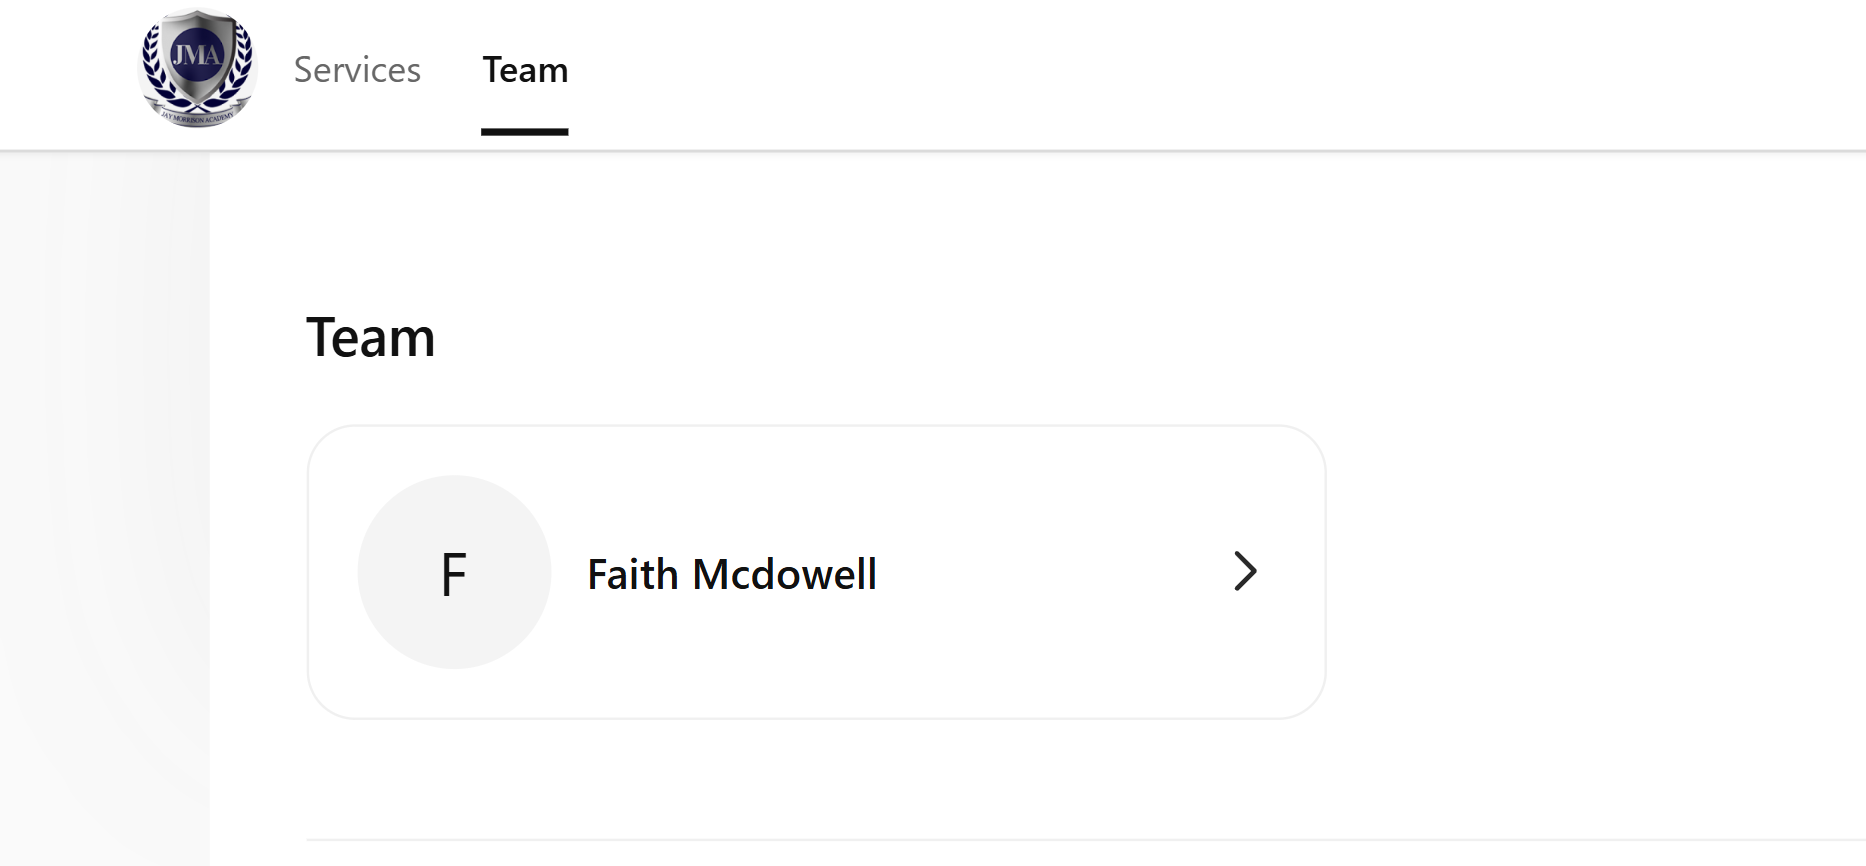This screenshot has width=1866, height=866.
Task: Switch to Services in the top navigation
Action: 357,70
